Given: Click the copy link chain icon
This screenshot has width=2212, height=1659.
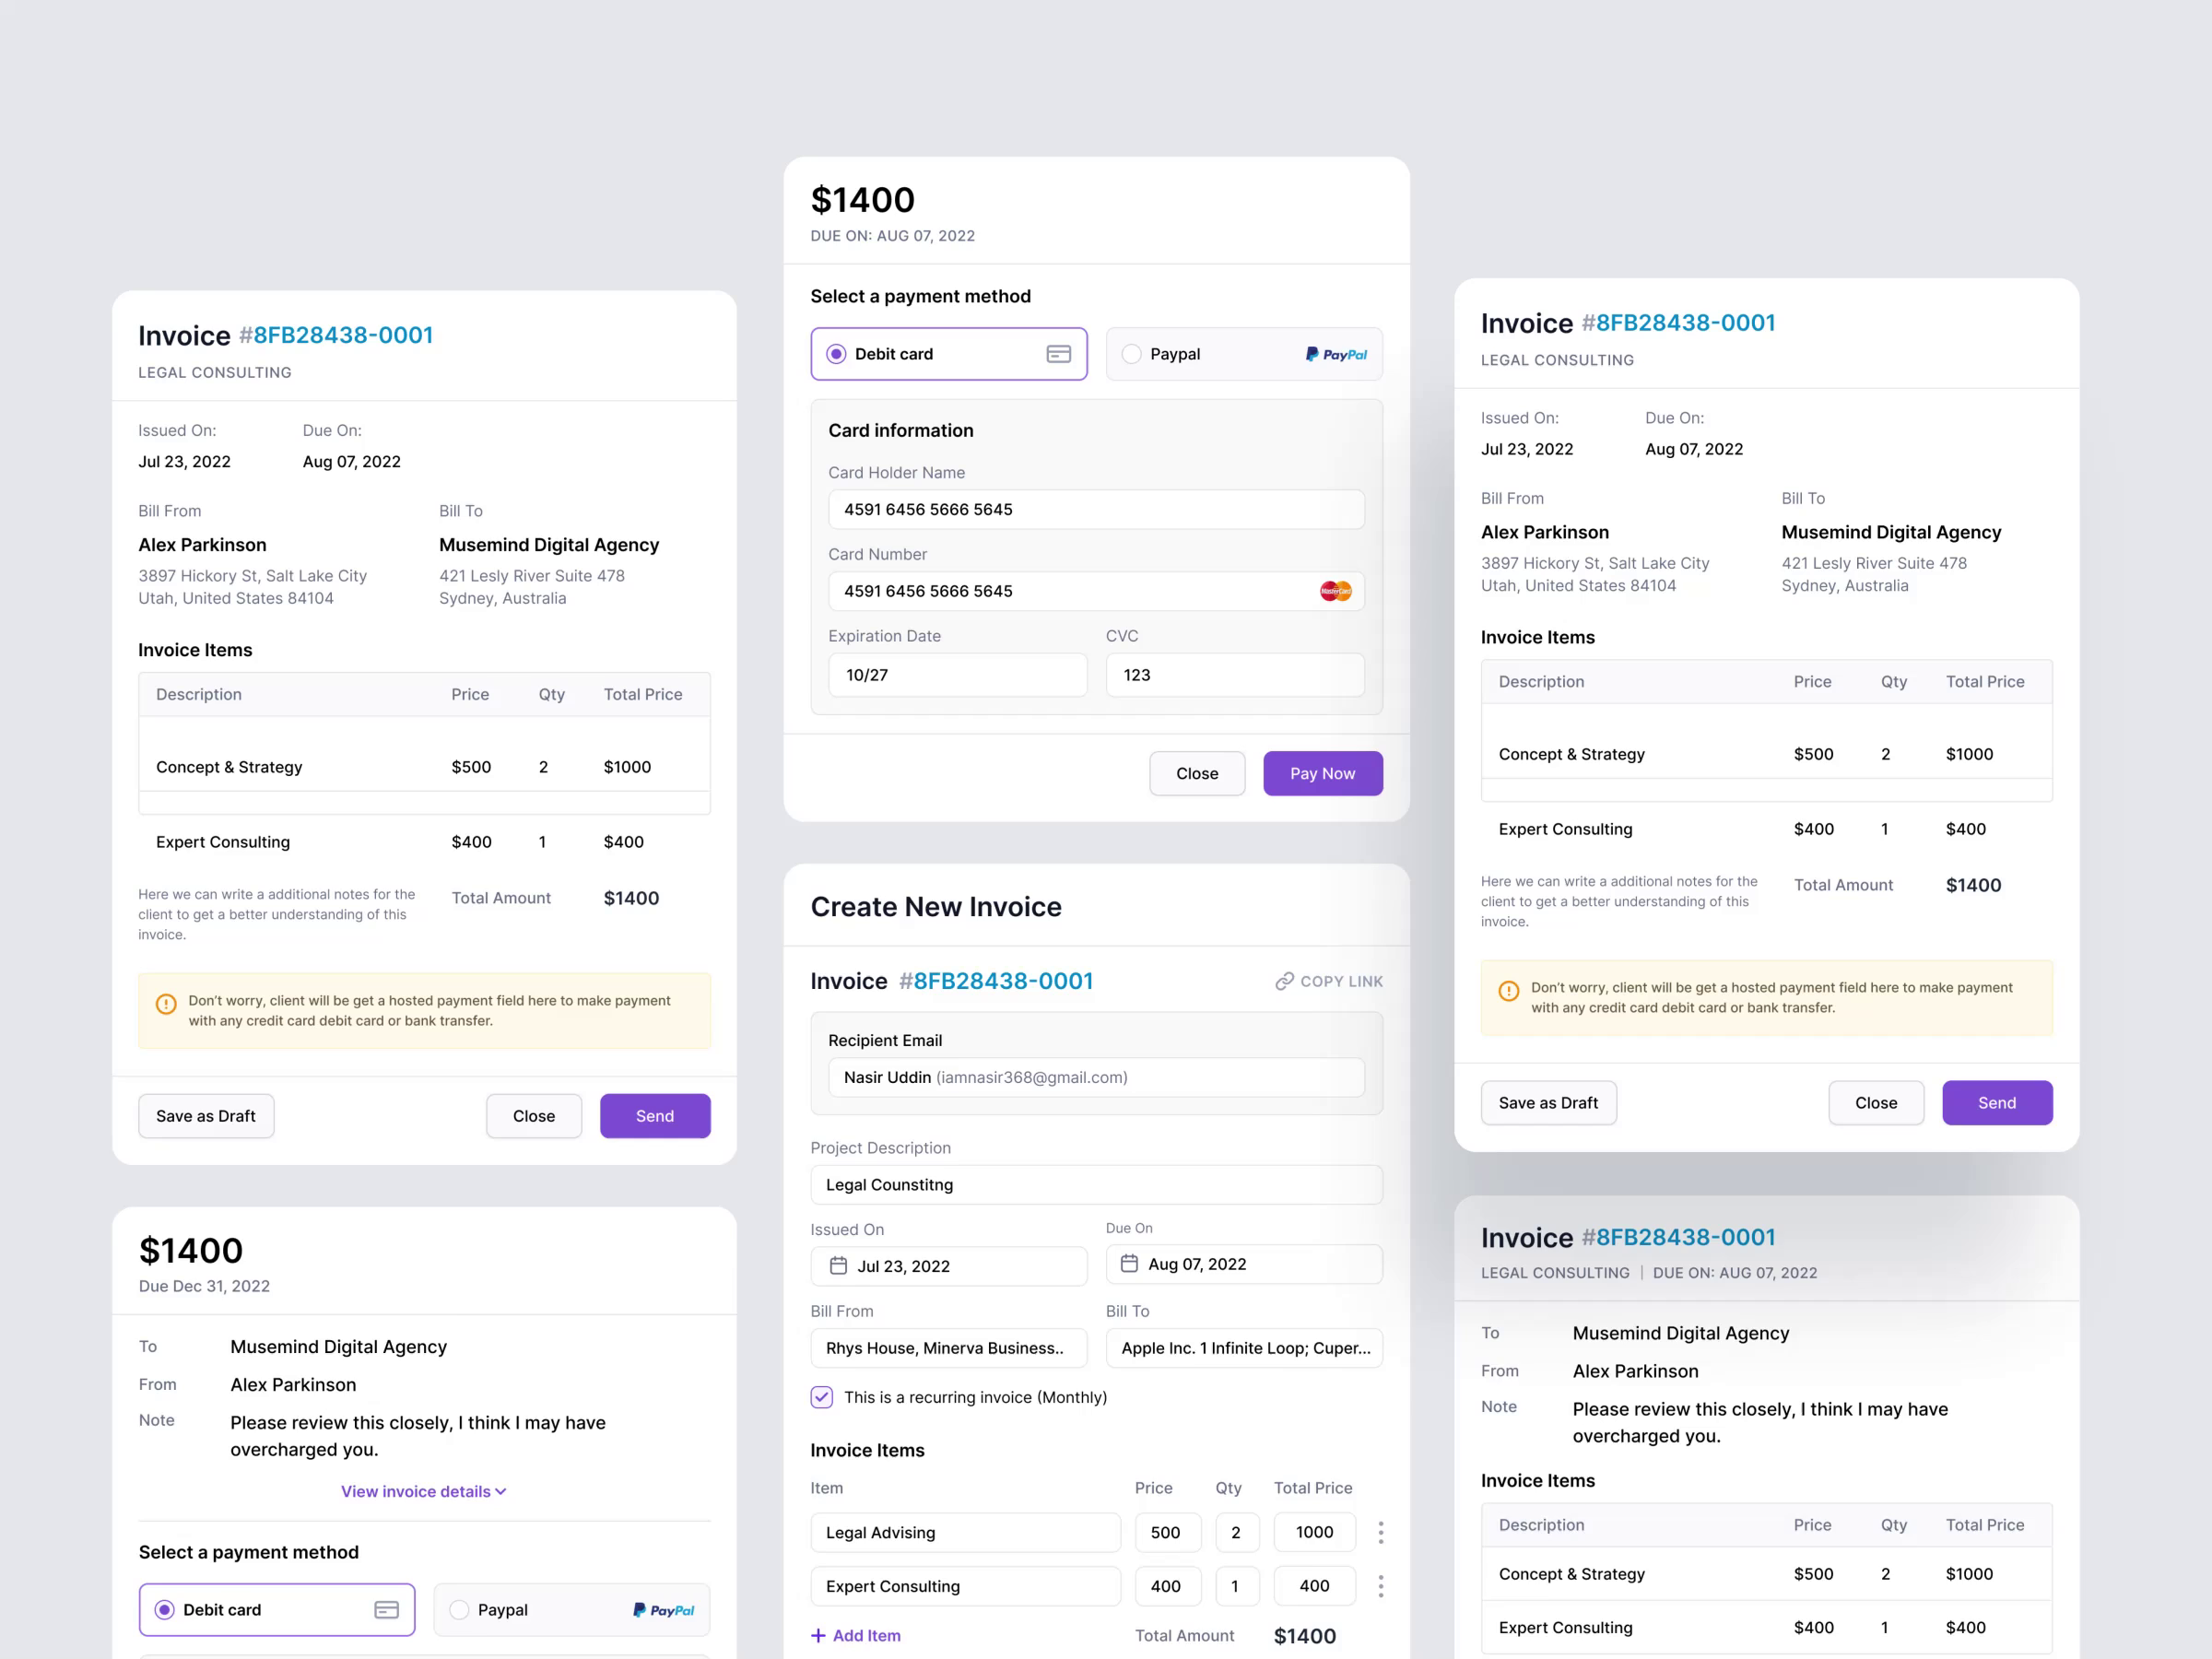Looking at the screenshot, I should click(x=1284, y=981).
